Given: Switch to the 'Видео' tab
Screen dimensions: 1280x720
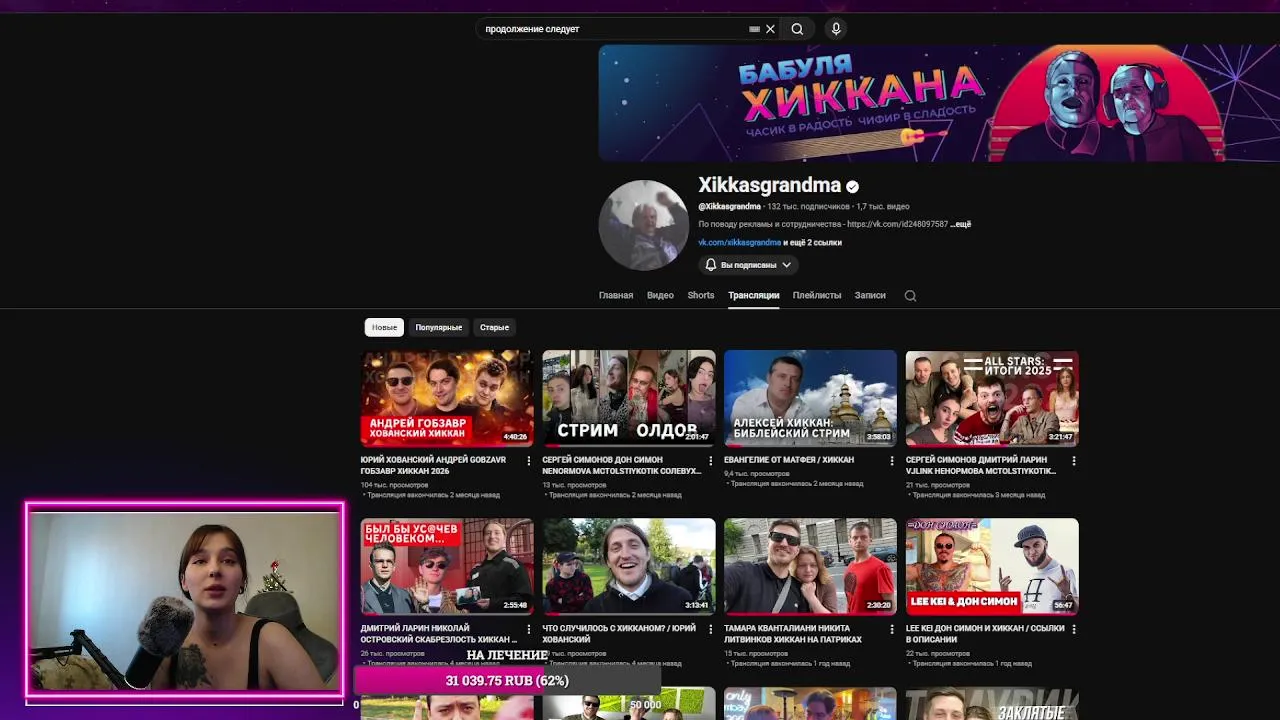Looking at the screenshot, I should point(660,295).
